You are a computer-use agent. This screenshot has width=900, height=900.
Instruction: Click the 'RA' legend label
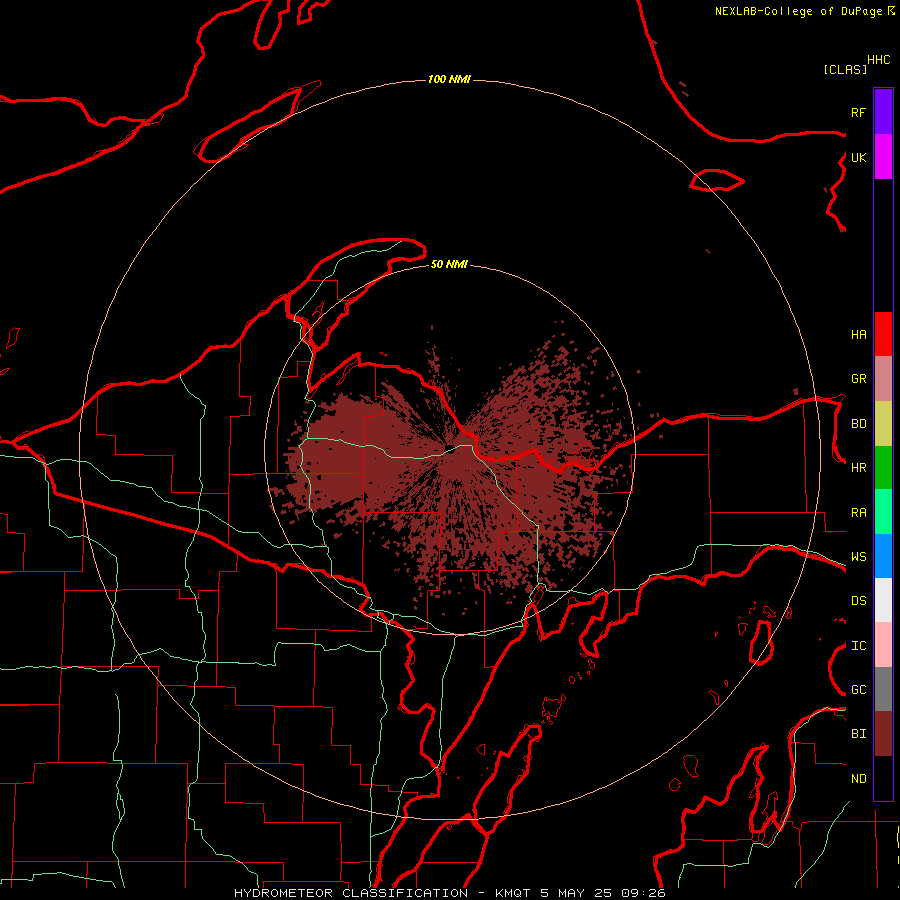coord(858,513)
